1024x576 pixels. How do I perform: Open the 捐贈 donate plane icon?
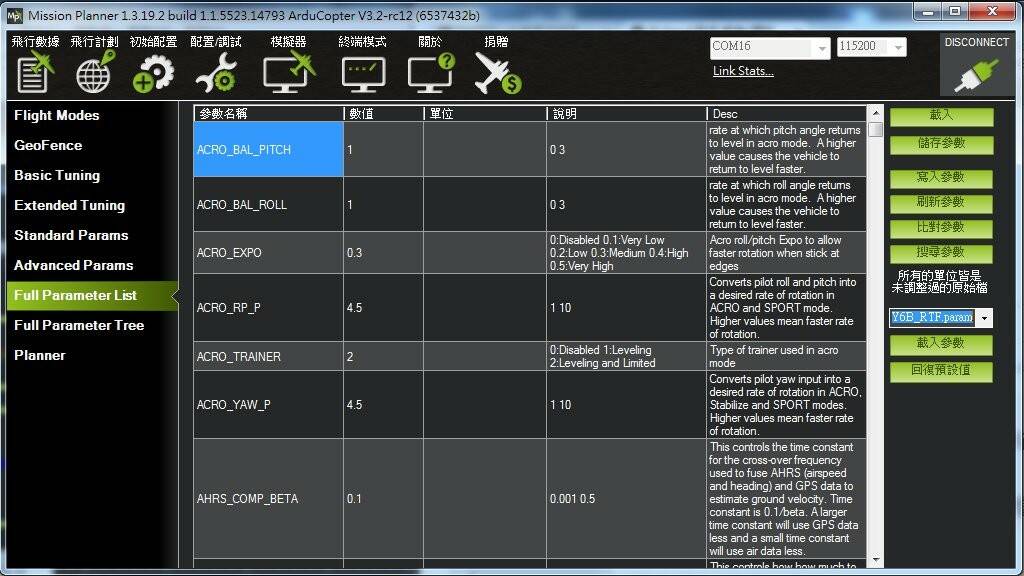tap(497, 64)
